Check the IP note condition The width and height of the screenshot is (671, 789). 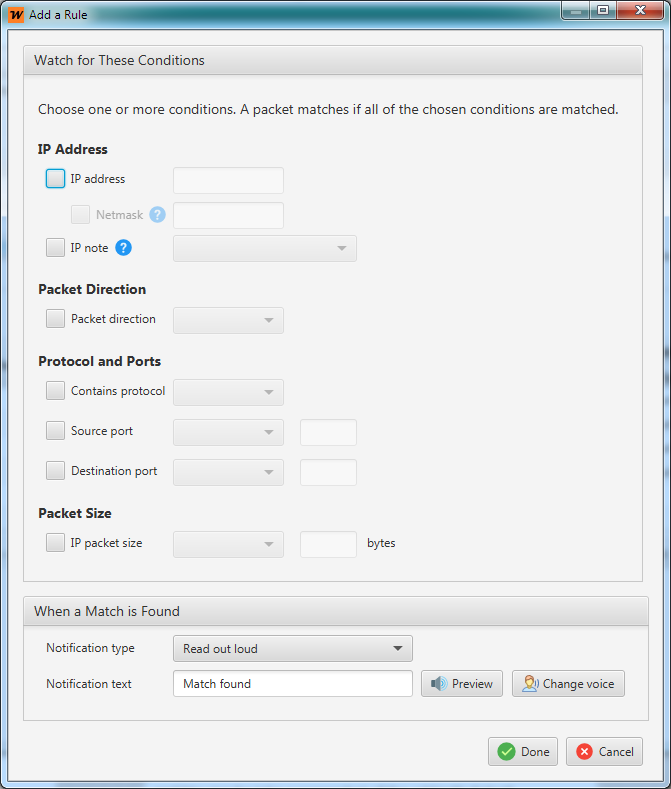[55, 248]
